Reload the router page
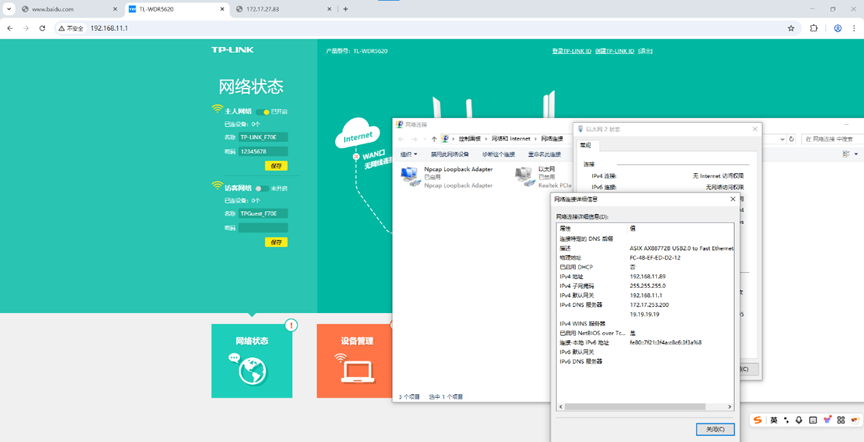This screenshot has width=864, height=442. click(42, 28)
